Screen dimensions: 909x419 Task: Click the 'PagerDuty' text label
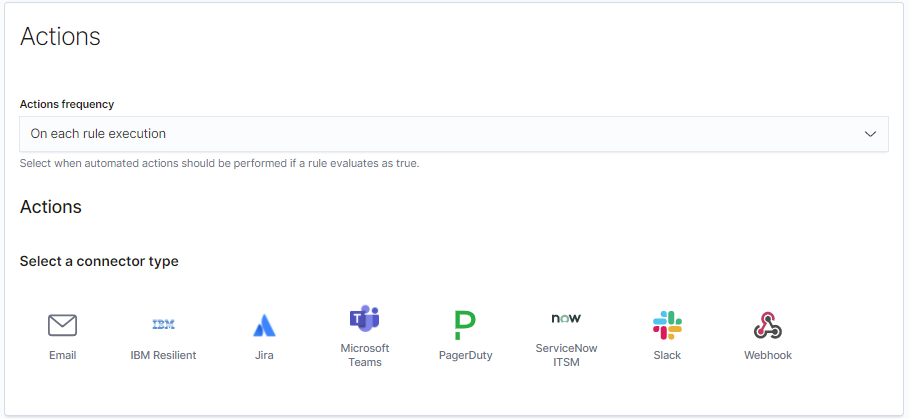(466, 355)
